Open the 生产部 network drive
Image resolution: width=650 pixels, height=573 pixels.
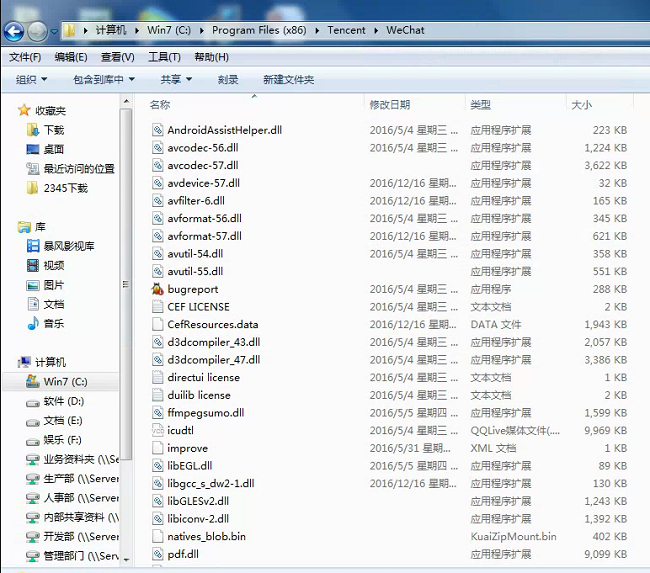[81, 478]
